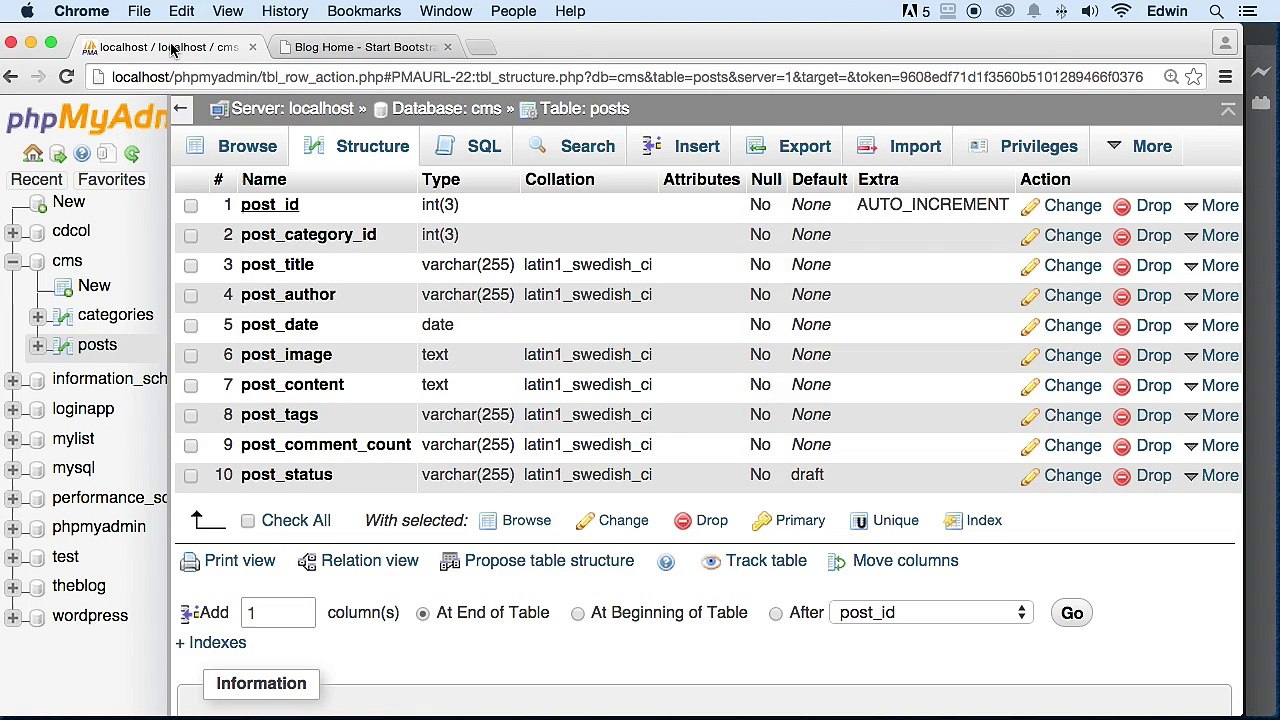Open the SQL tab

(x=468, y=146)
